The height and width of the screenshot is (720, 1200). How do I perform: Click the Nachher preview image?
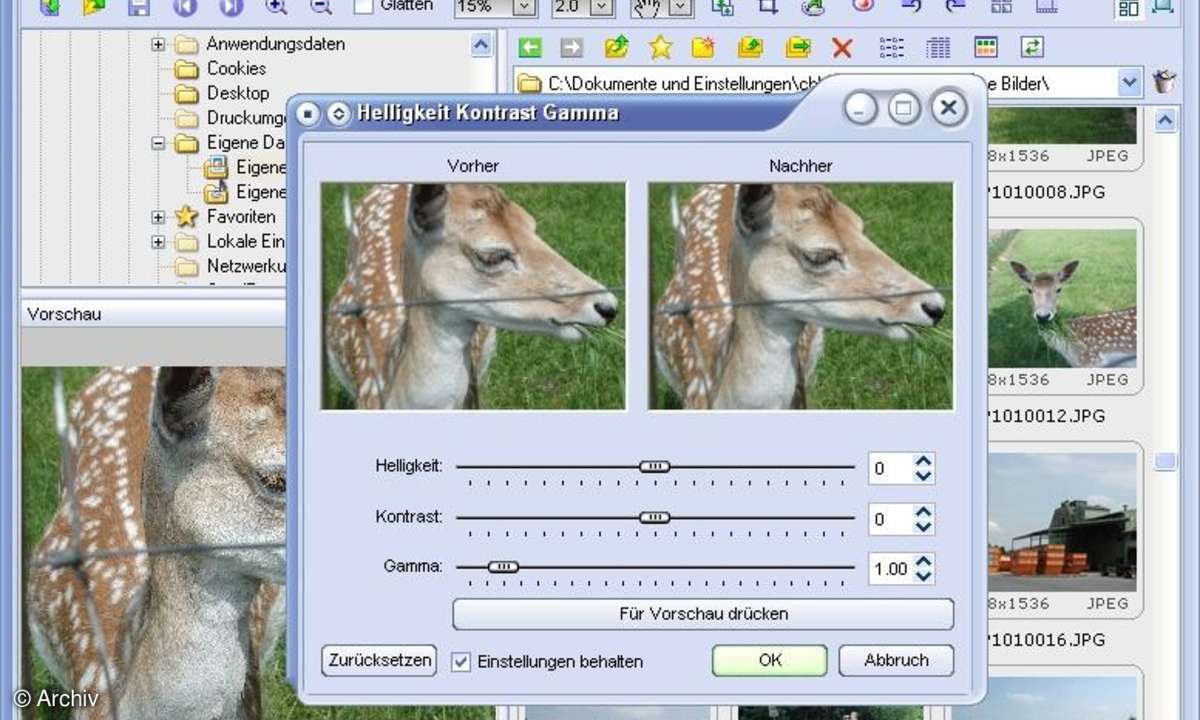pyautogui.click(x=801, y=296)
